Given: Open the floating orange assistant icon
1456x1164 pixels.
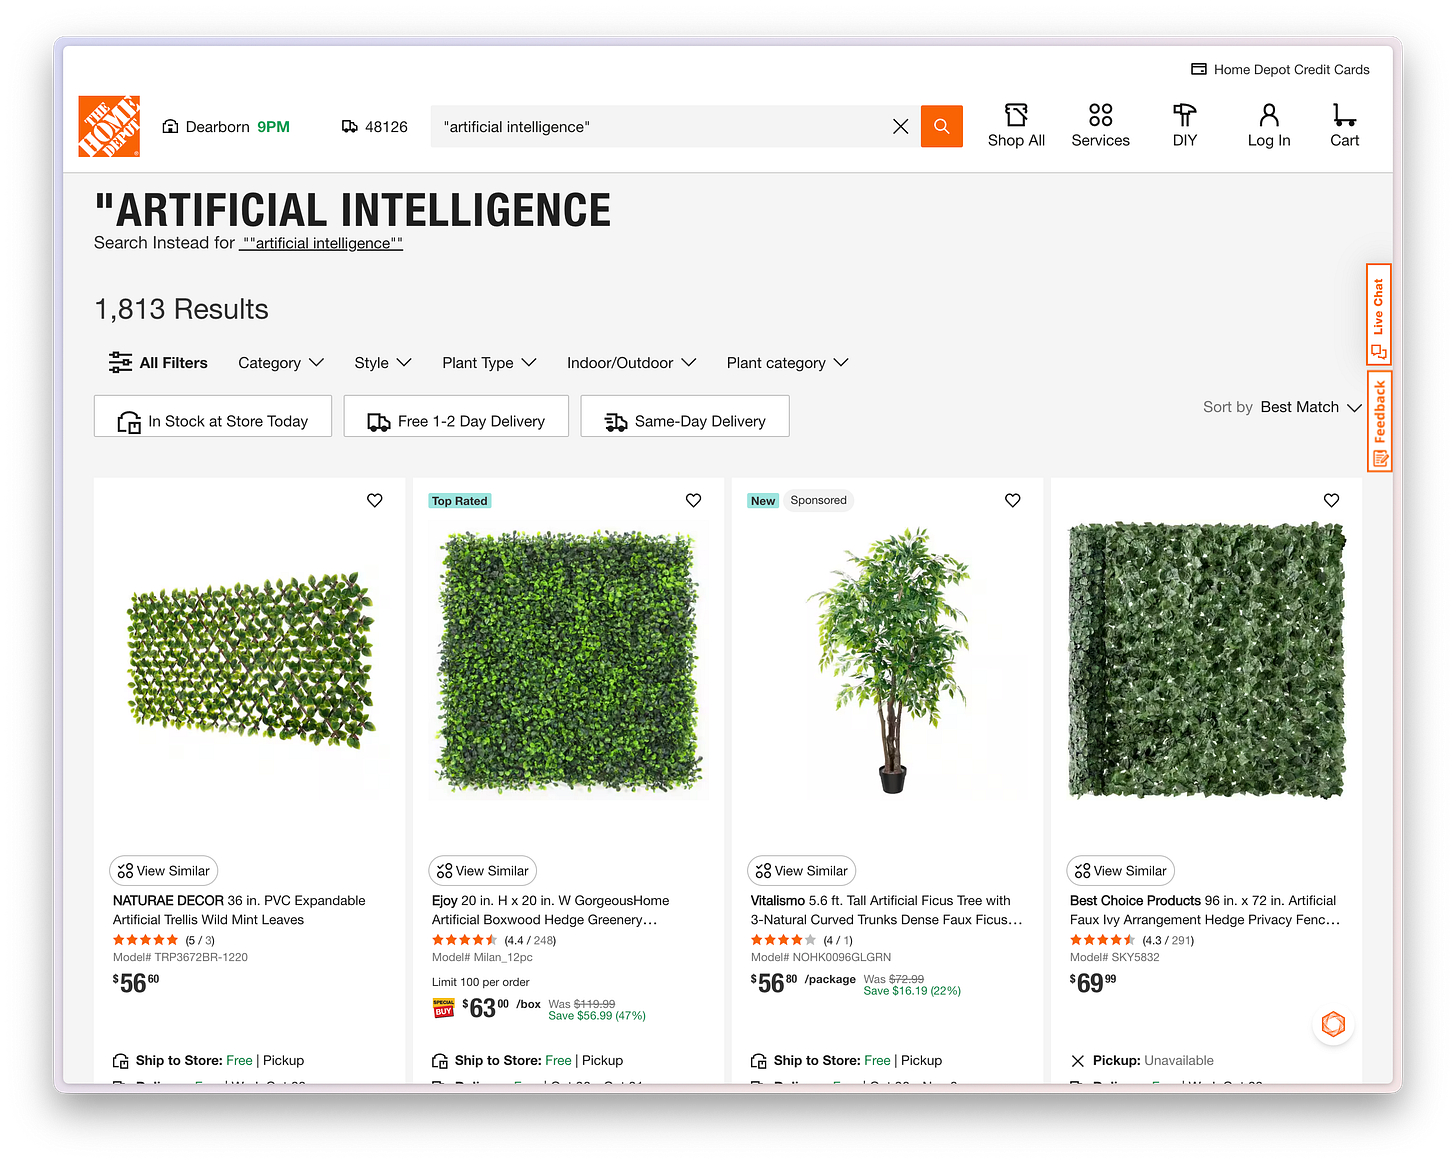Looking at the screenshot, I should point(1333,1024).
